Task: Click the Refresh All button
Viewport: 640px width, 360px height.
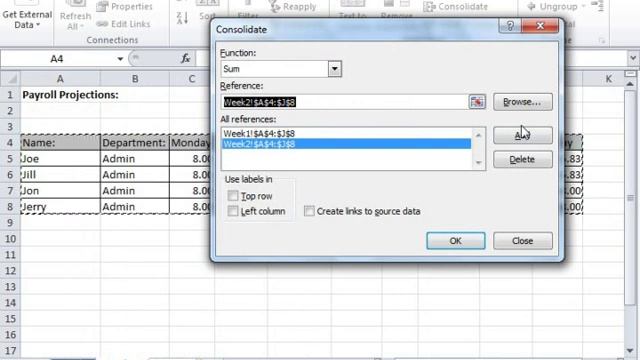Action: [75, 16]
